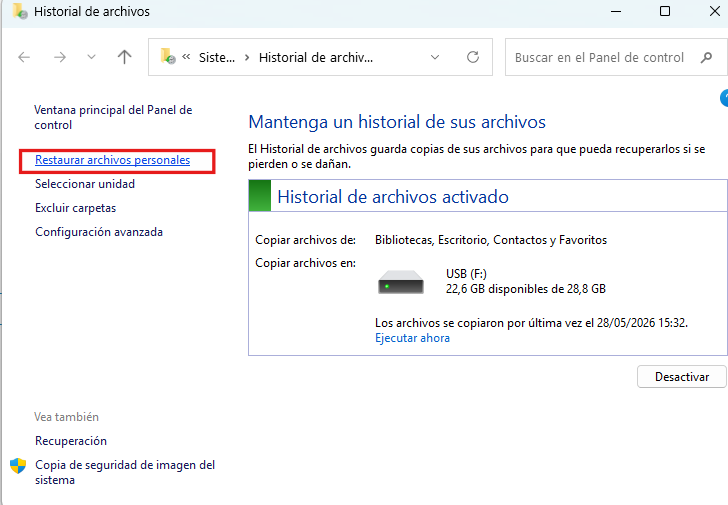728x505 pixels.
Task: Click 'Bibliotecas, Escritorio, Contactos y Favoritos' text
Action: coord(491,240)
